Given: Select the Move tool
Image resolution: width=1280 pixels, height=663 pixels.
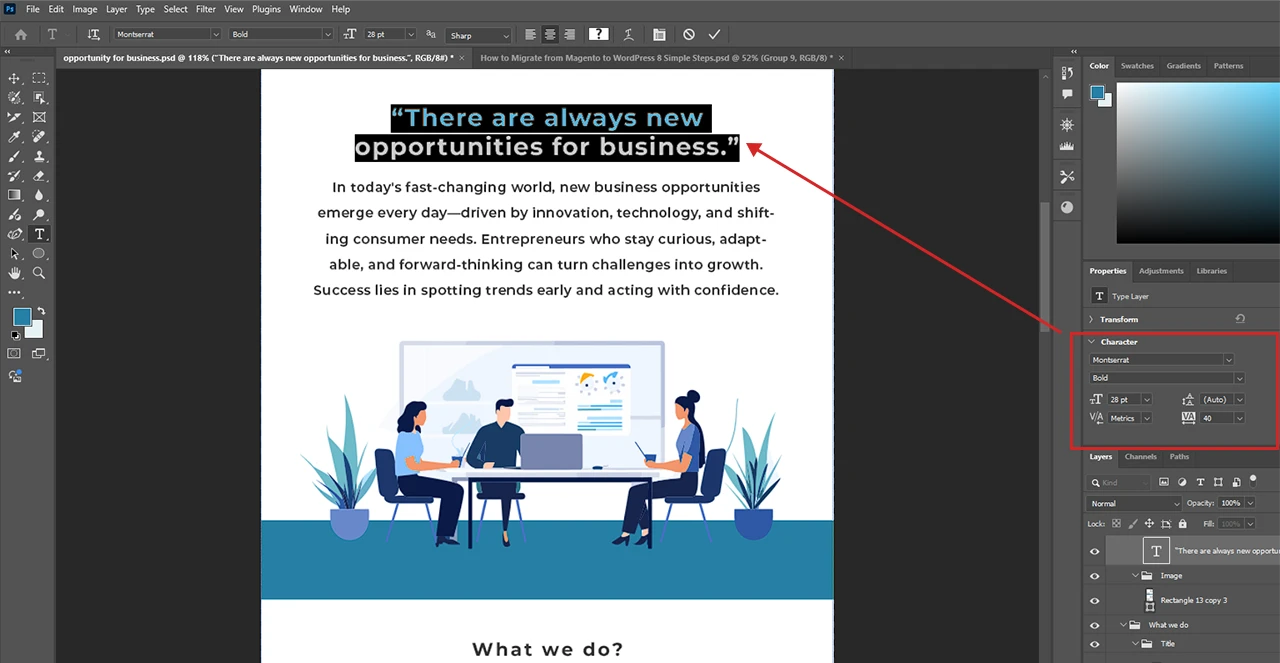Looking at the screenshot, I should (x=15, y=78).
